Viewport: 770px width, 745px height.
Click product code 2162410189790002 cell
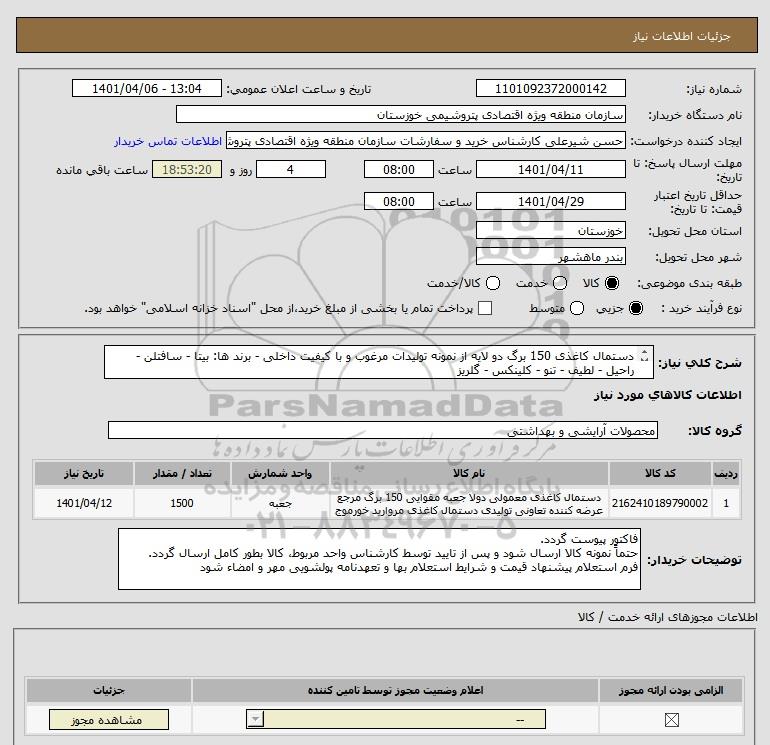(660, 503)
